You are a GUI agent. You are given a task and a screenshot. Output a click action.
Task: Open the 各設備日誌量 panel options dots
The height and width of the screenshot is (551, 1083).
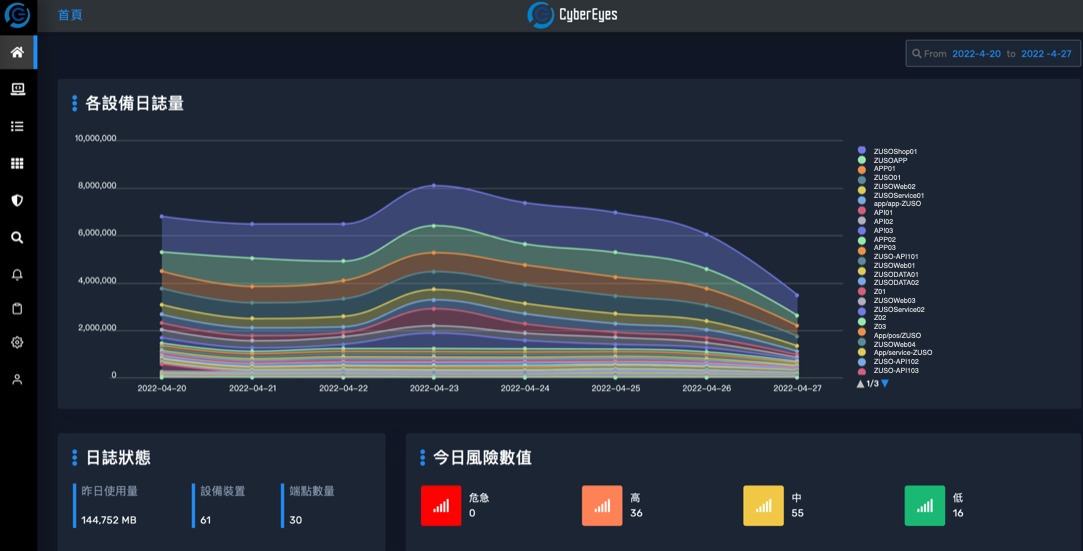pos(74,103)
